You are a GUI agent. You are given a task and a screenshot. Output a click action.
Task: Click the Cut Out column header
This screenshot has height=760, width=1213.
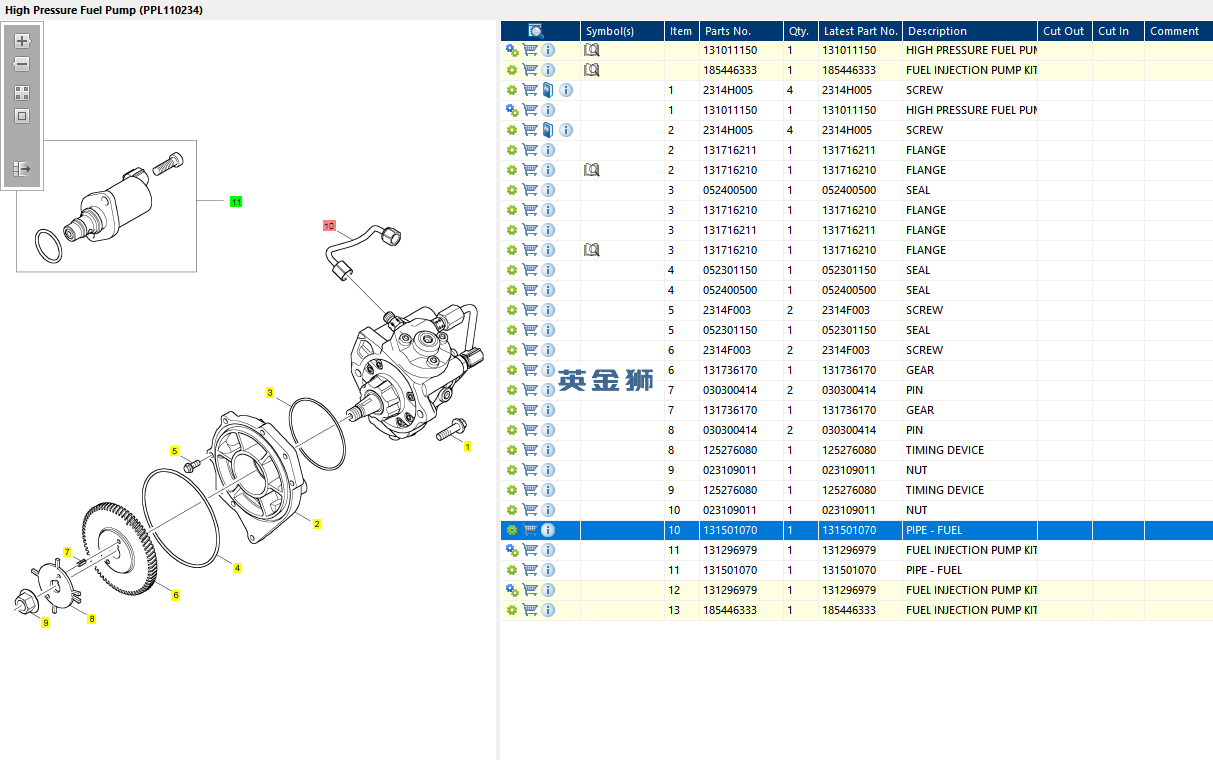[1064, 31]
